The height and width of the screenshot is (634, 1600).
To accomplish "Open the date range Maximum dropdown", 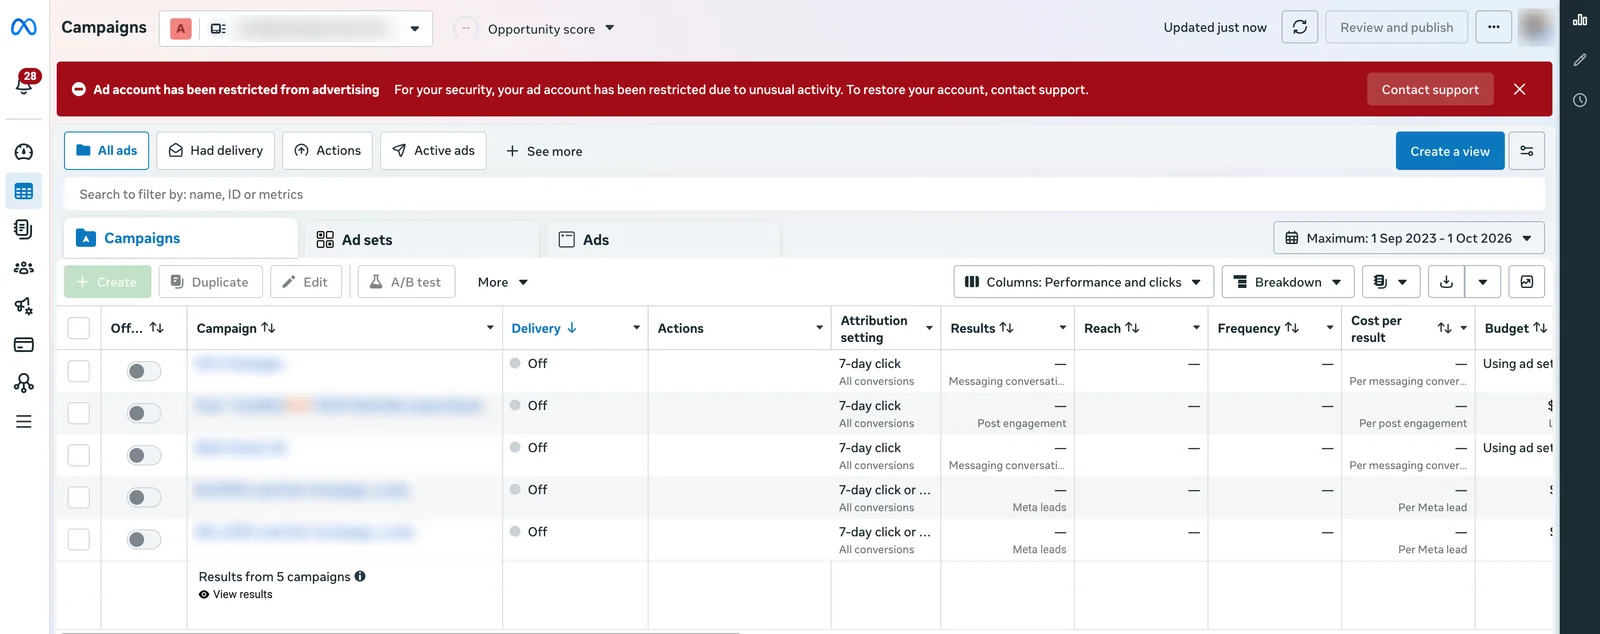I will 1409,238.
